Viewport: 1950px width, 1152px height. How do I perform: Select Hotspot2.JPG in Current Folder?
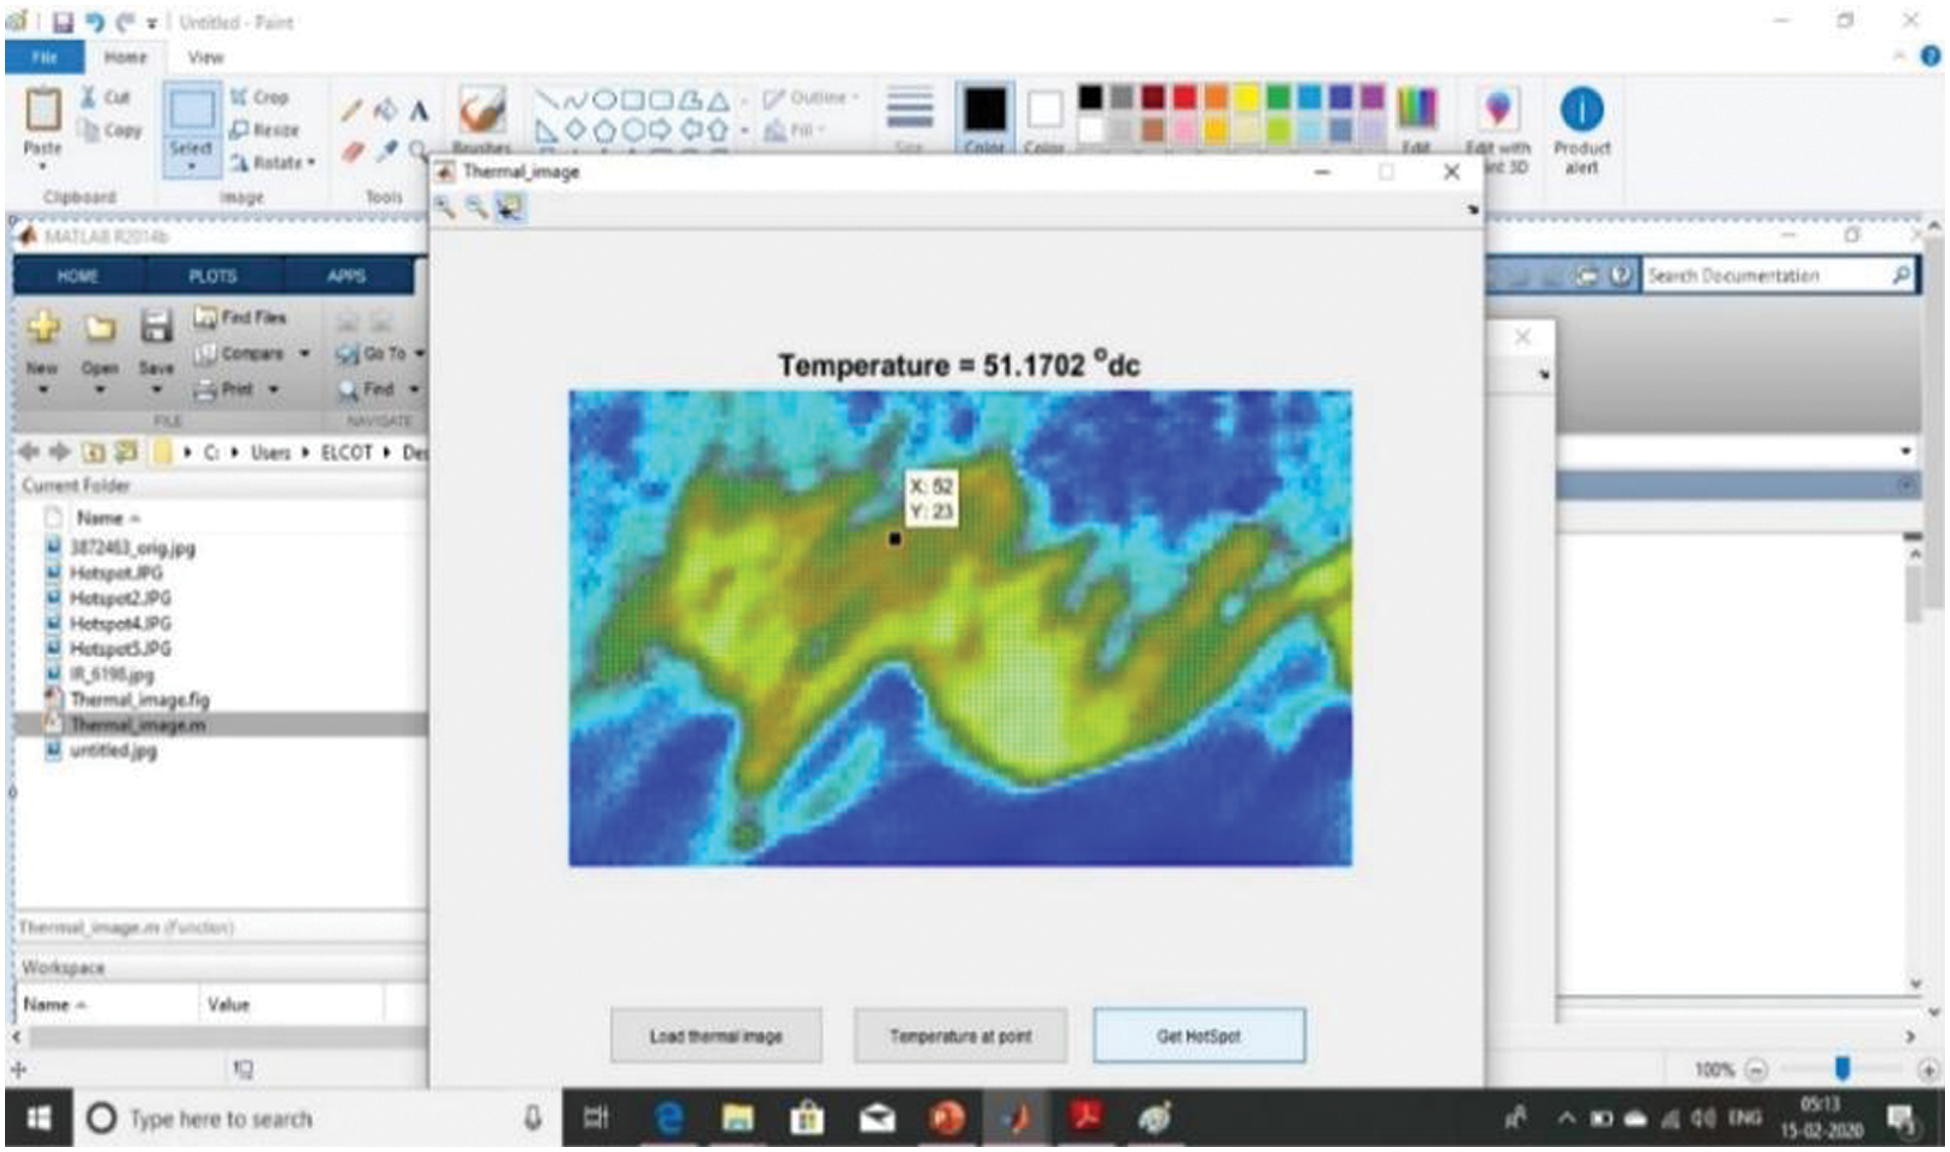(120, 598)
